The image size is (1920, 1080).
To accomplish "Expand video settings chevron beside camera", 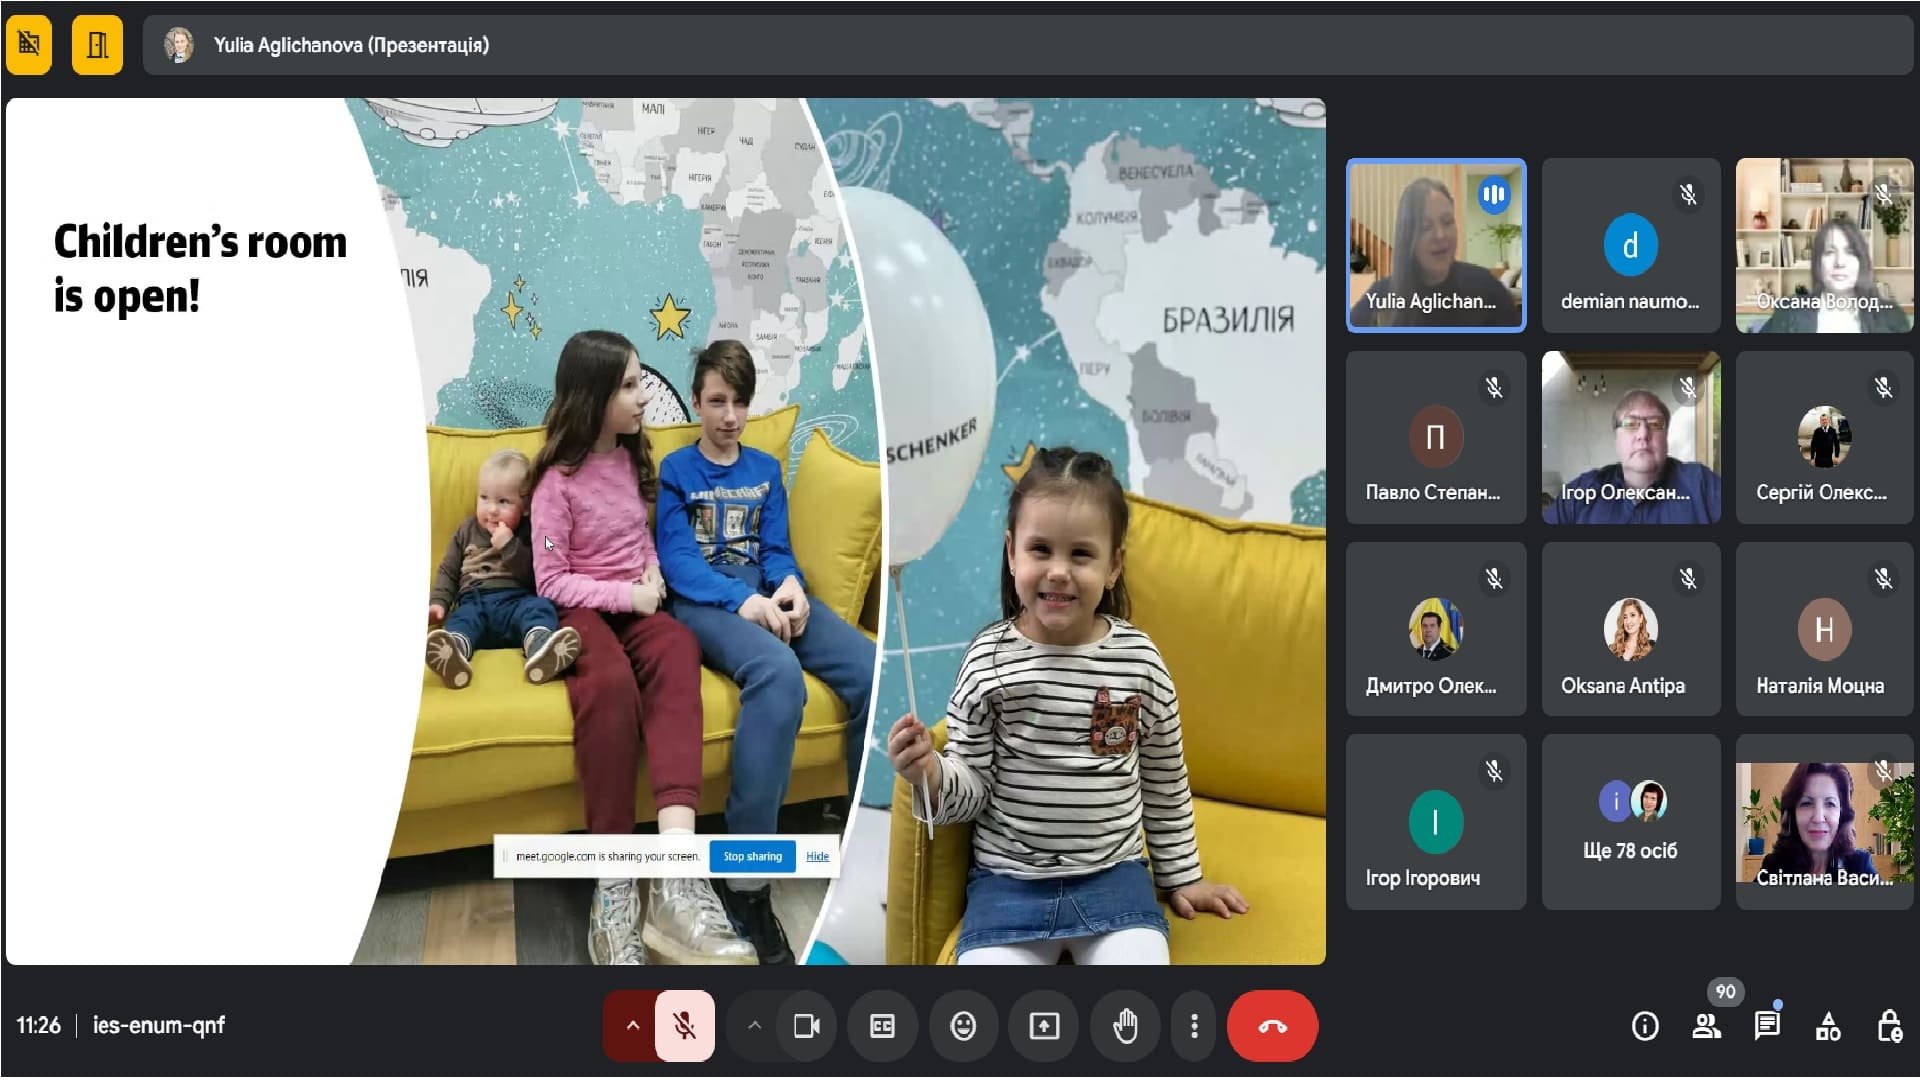I will click(x=755, y=1026).
